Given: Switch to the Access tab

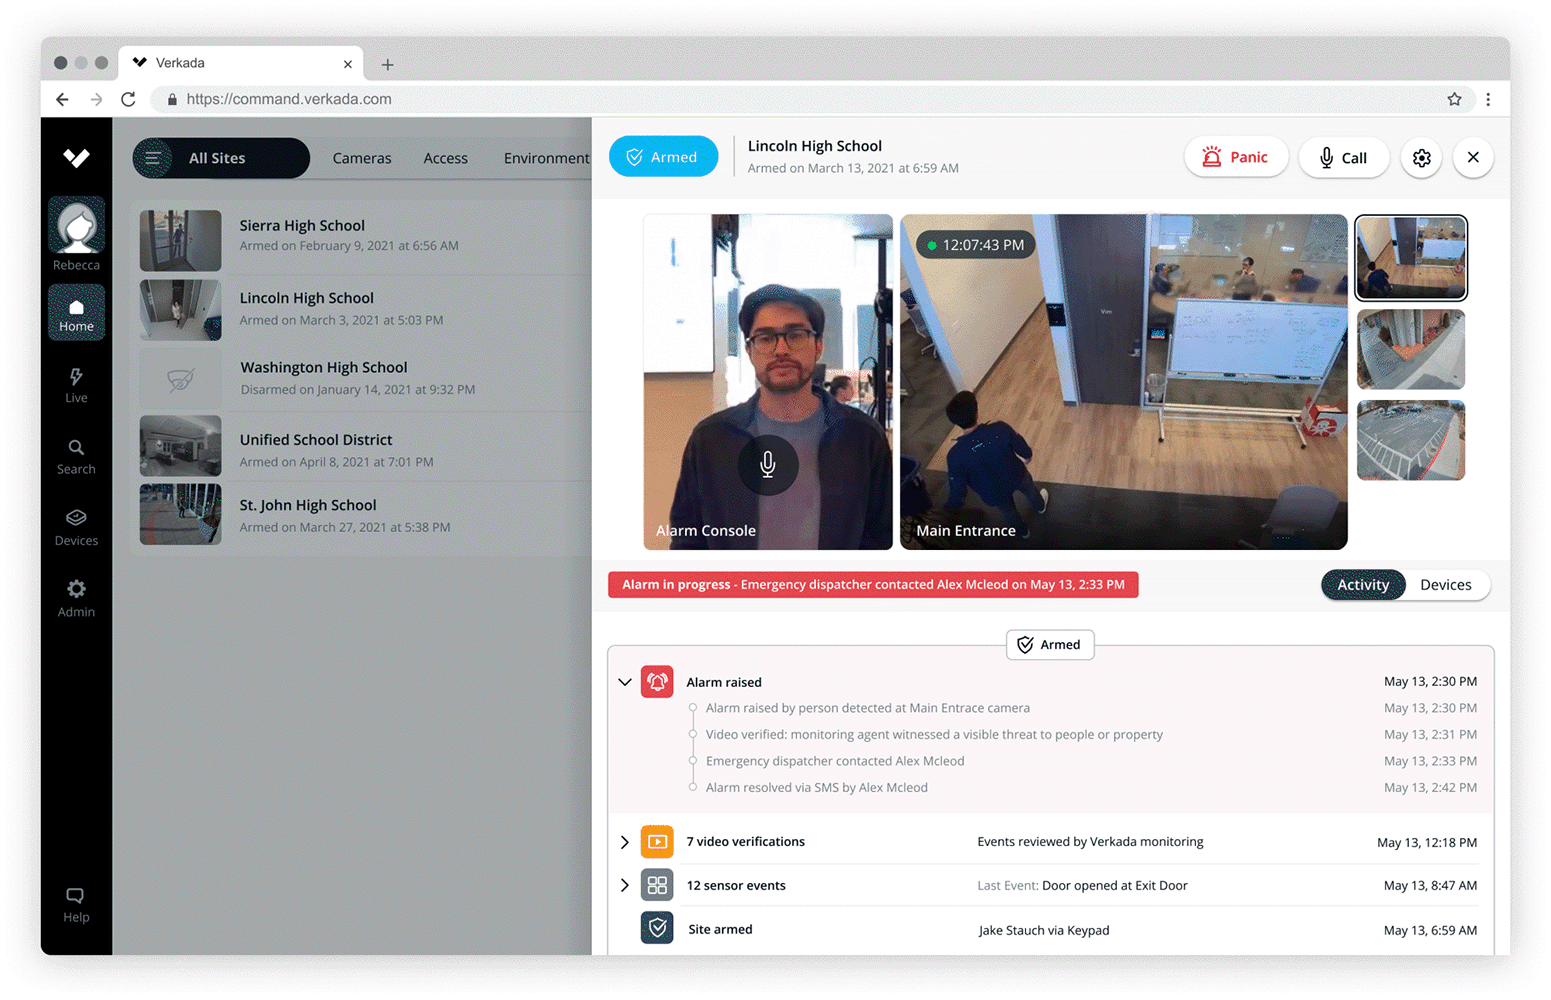Looking at the screenshot, I should 445,158.
